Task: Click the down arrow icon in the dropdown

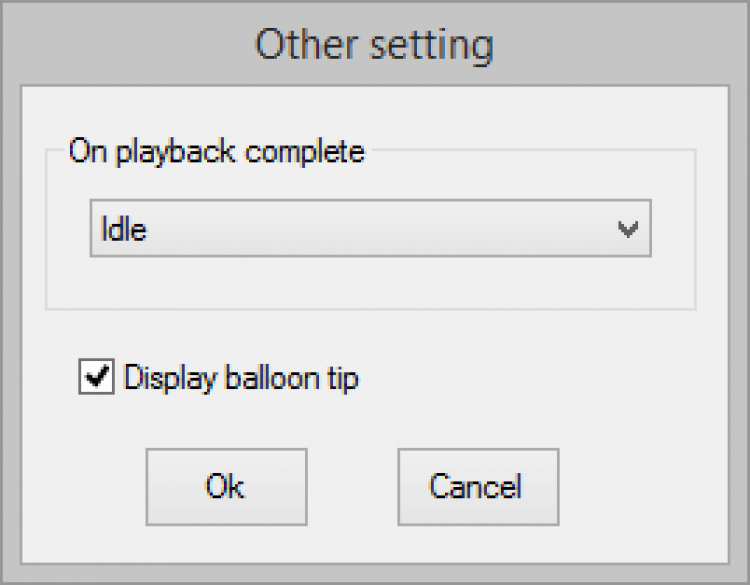Action: tap(628, 230)
